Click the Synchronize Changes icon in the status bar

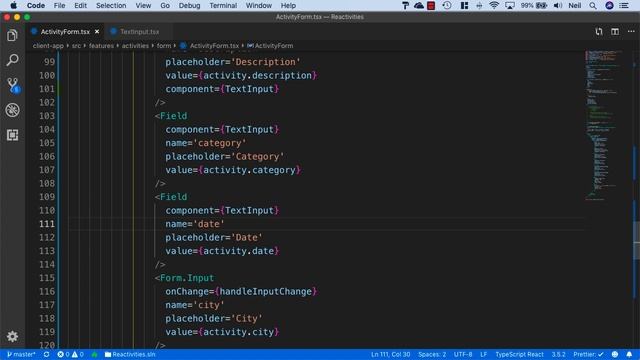(x=47, y=354)
